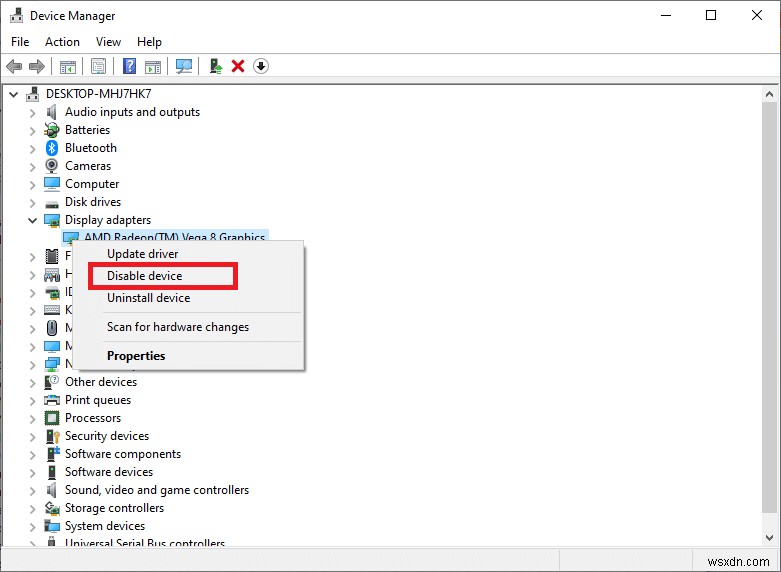Open the Action menu

coord(62,42)
